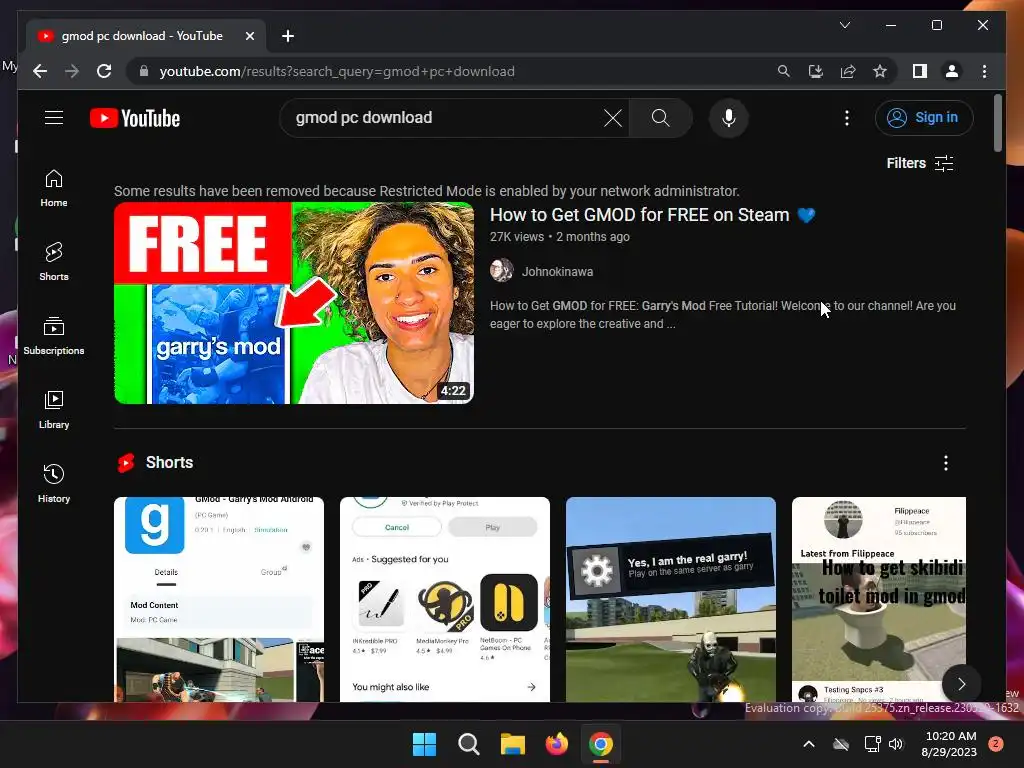1024x768 pixels.
Task: Click the magnifier search button in YouTube
Action: tap(660, 118)
